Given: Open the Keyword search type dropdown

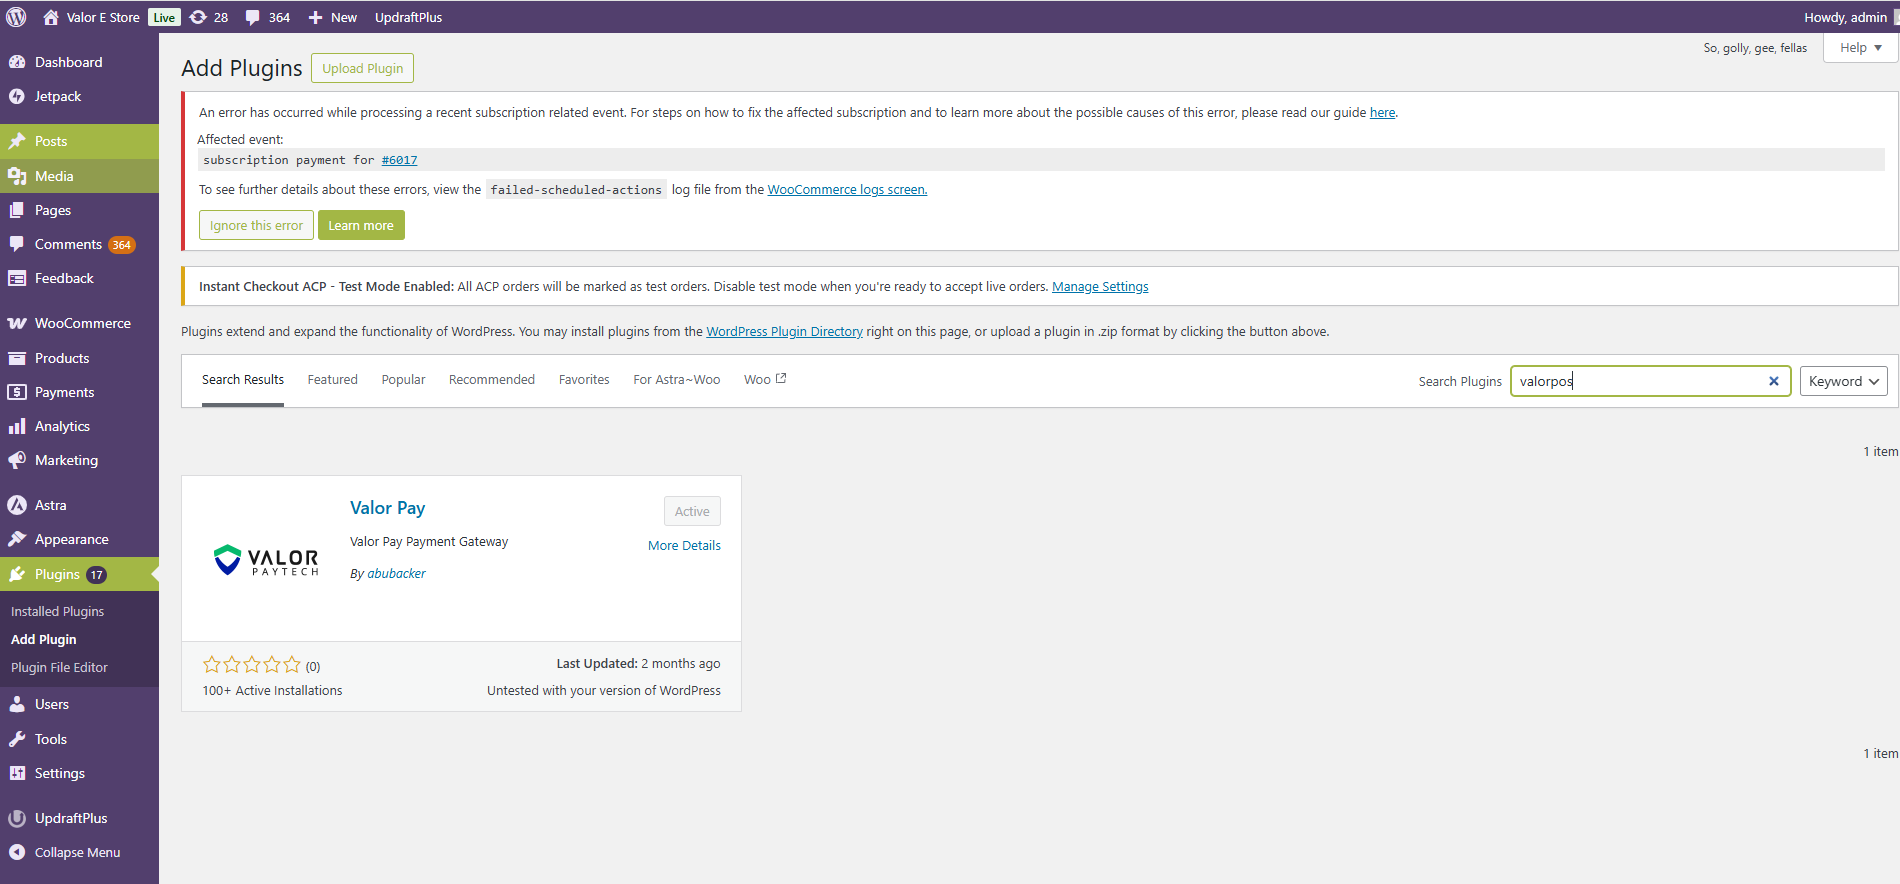Looking at the screenshot, I should point(1843,381).
